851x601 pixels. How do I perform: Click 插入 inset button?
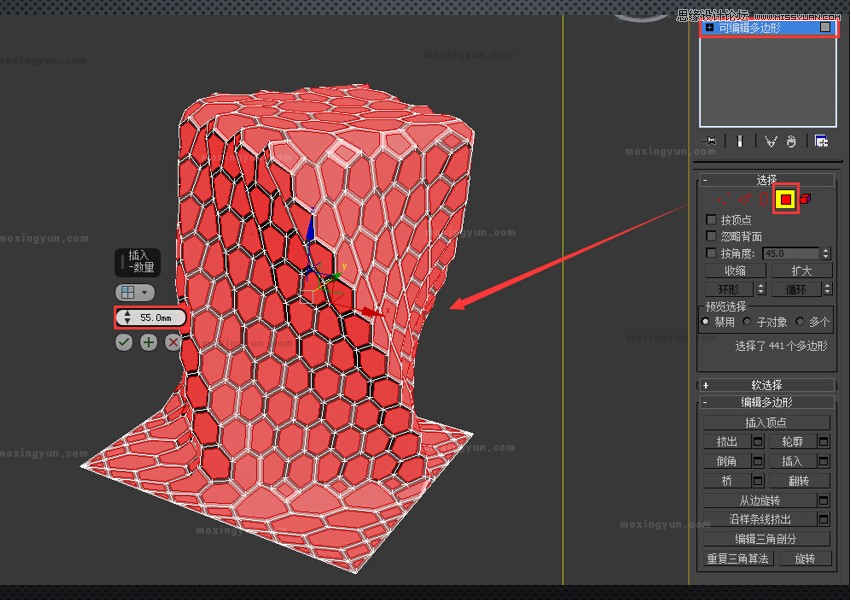tap(792, 461)
